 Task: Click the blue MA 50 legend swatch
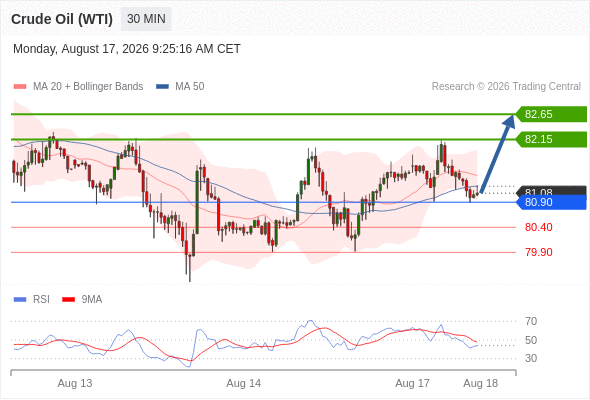[162, 87]
